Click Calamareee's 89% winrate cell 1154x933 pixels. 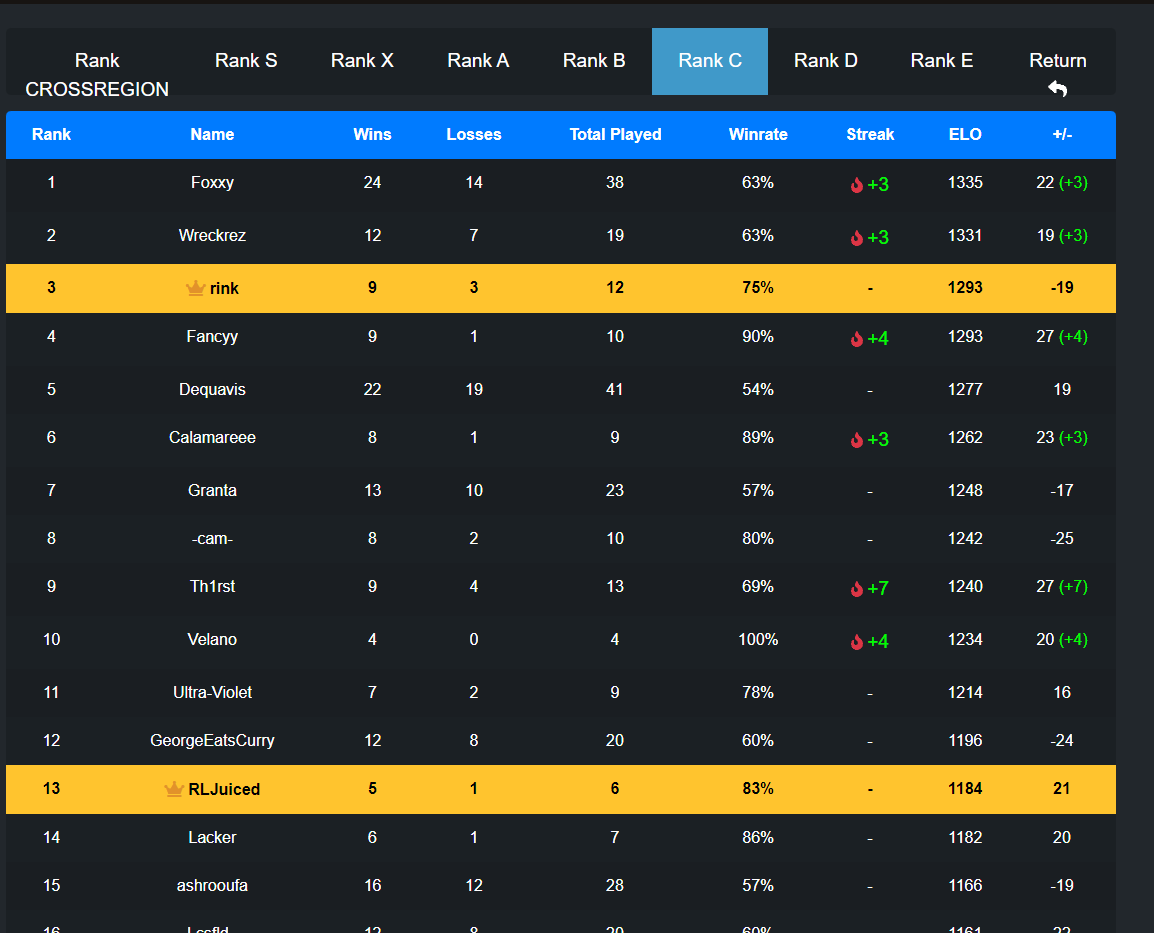(758, 437)
